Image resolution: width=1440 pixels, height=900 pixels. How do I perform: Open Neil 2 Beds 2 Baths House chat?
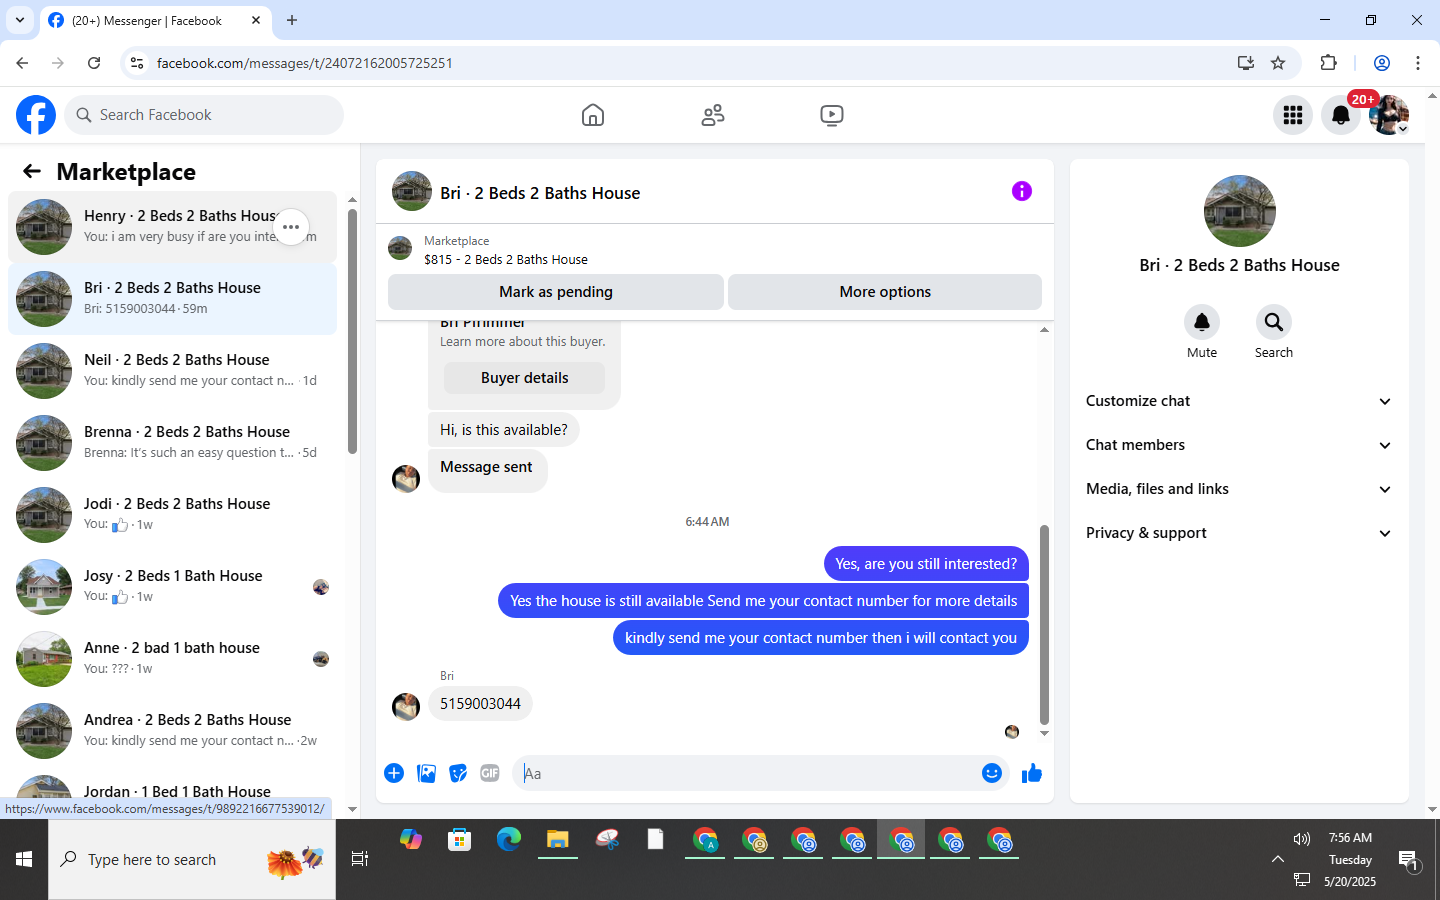(x=172, y=371)
